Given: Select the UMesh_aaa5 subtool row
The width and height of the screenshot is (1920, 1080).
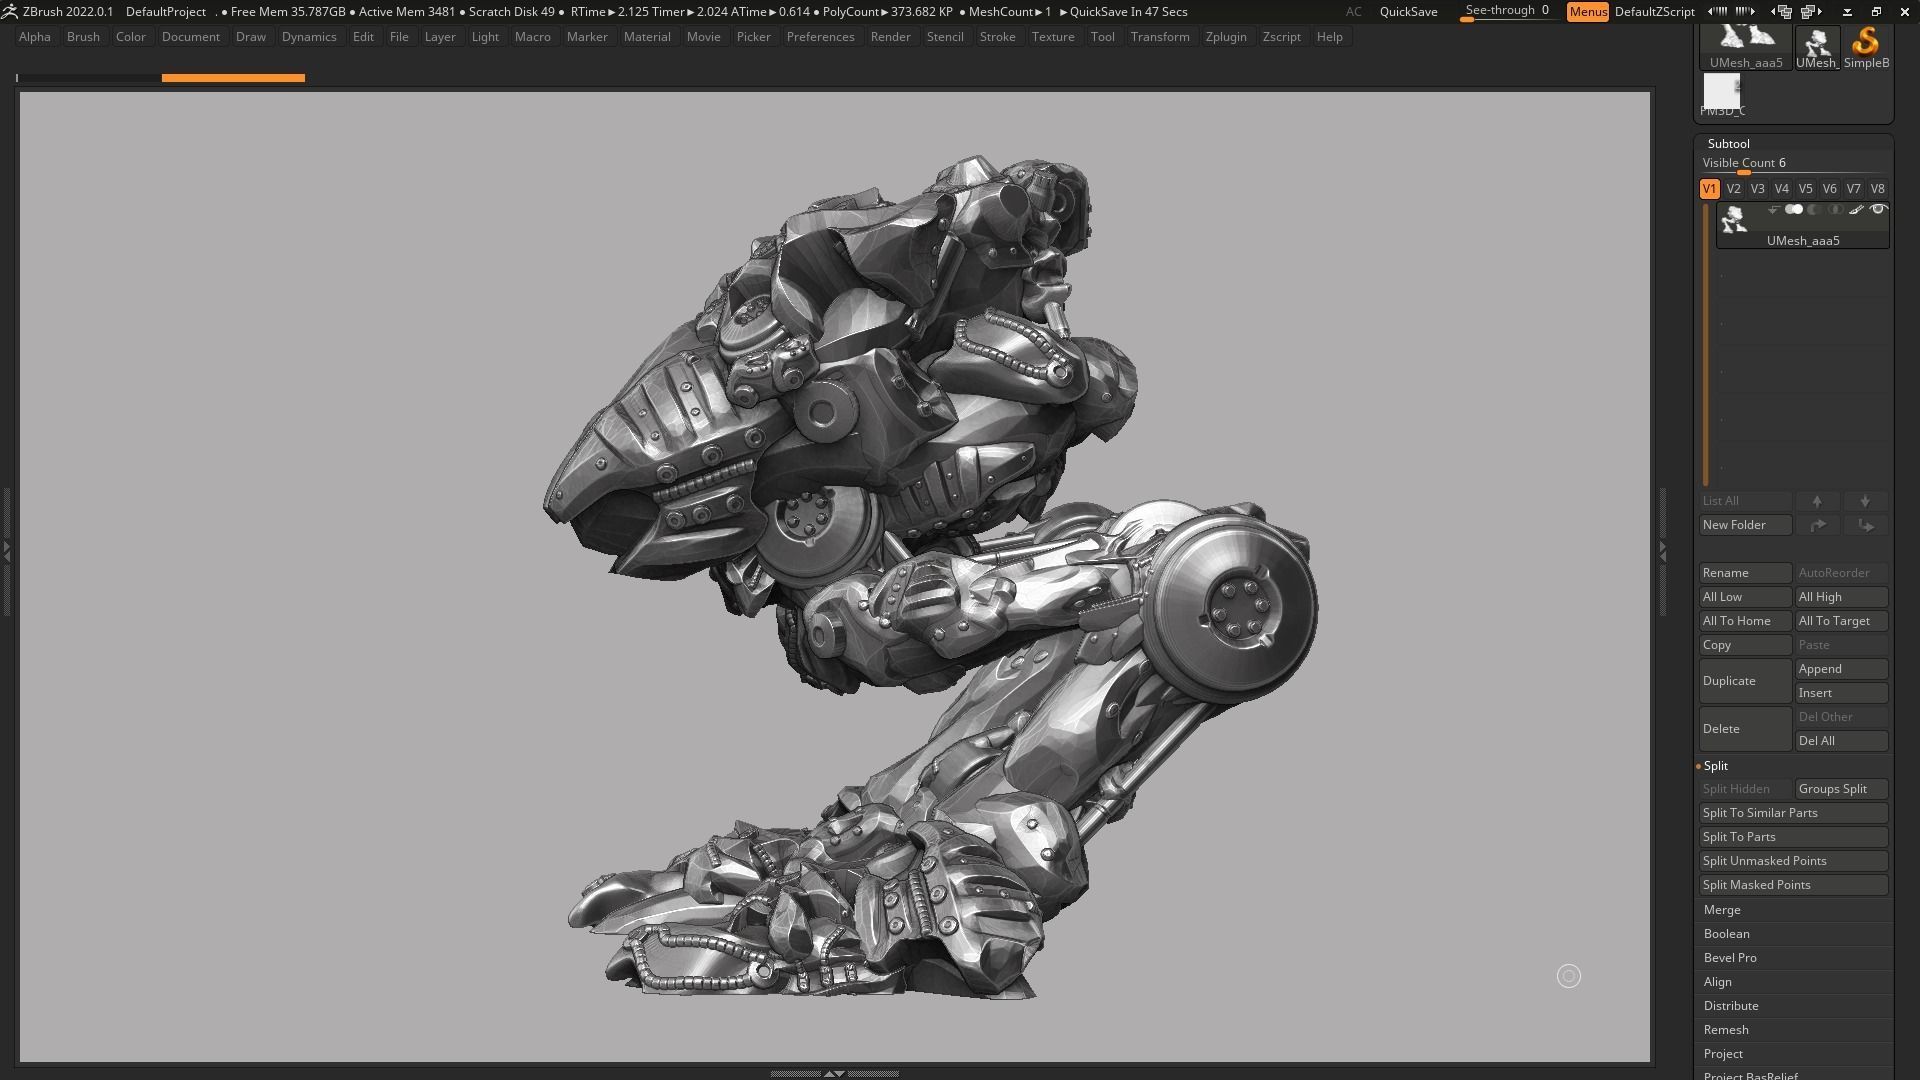Looking at the screenshot, I should pos(1802,225).
